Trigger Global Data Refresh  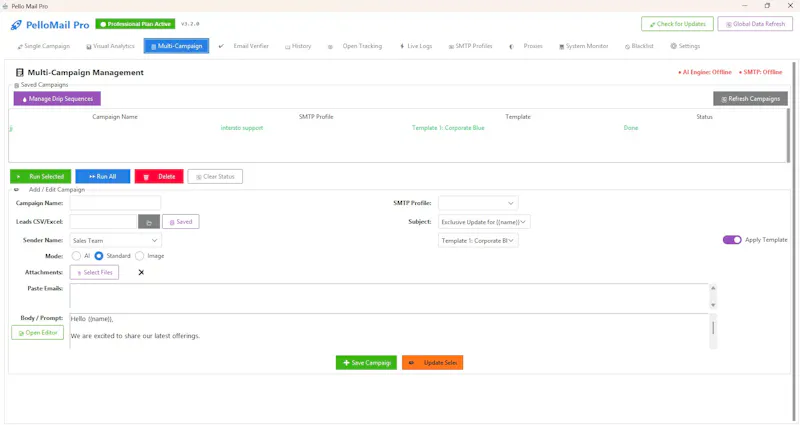point(755,24)
